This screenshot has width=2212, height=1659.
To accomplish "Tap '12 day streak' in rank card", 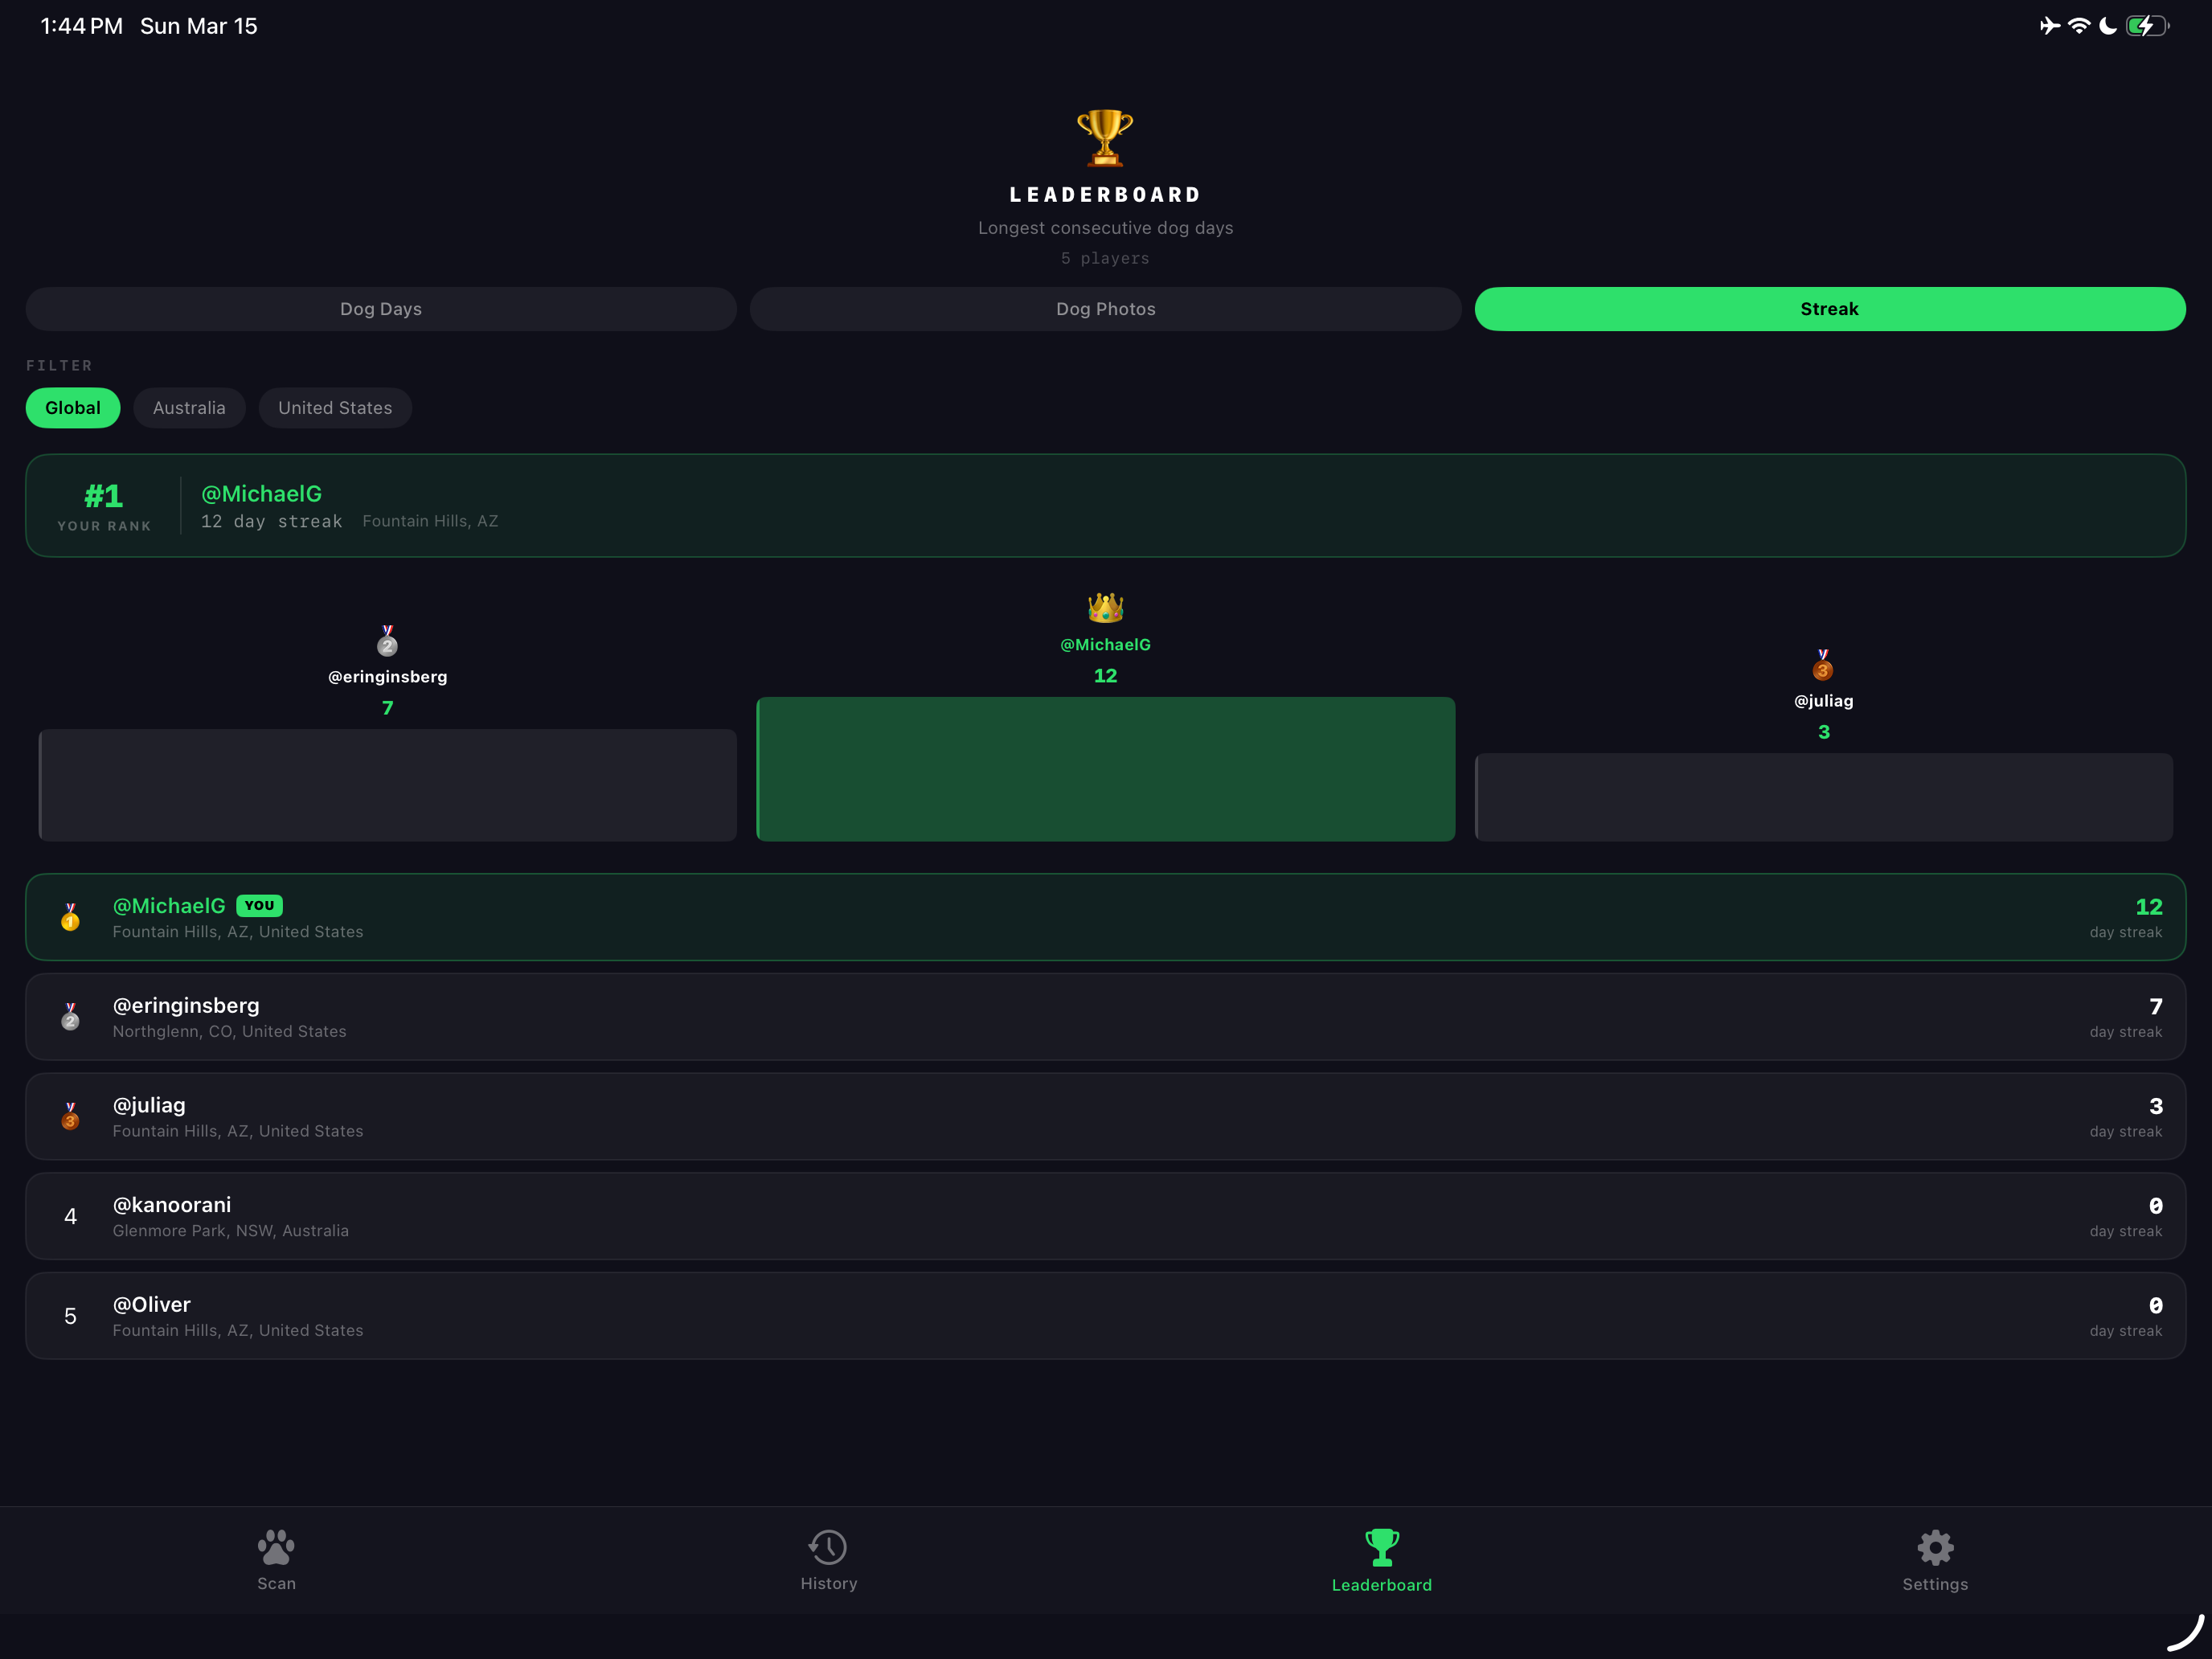I will tap(272, 521).
